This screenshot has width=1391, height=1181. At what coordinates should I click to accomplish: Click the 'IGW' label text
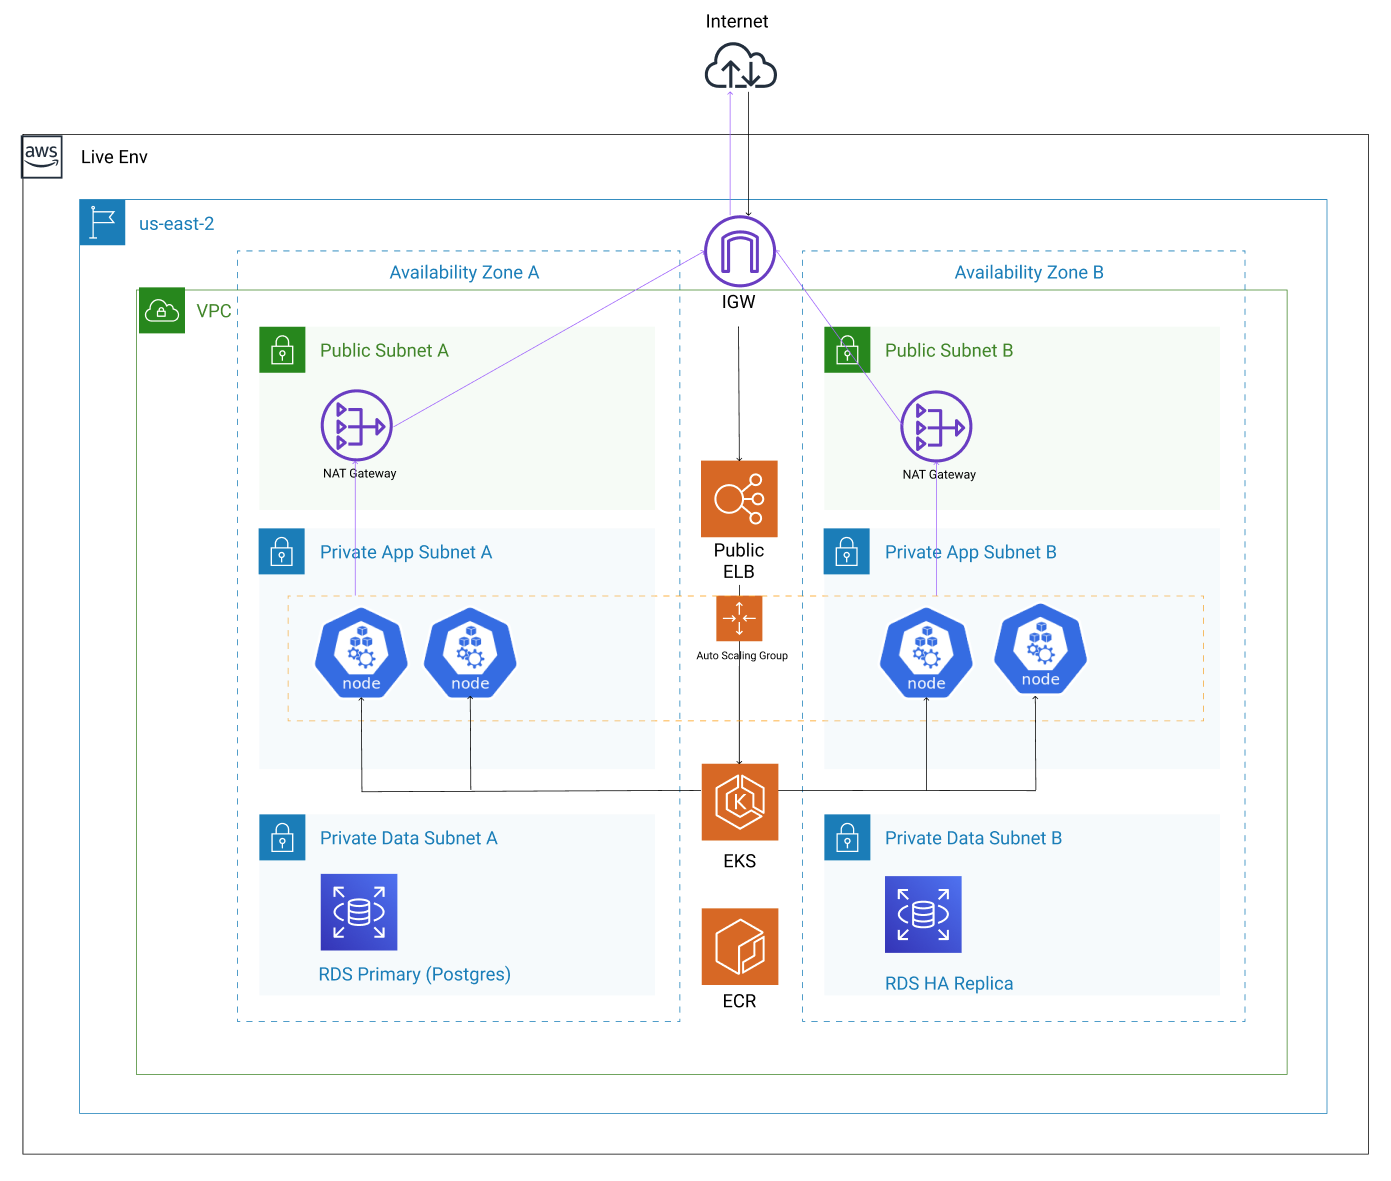pos(739,302)
